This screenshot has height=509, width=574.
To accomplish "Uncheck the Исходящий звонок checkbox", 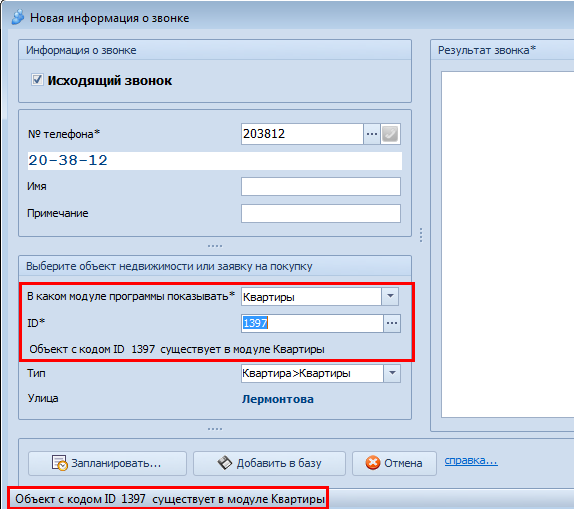I will point(37,79).
